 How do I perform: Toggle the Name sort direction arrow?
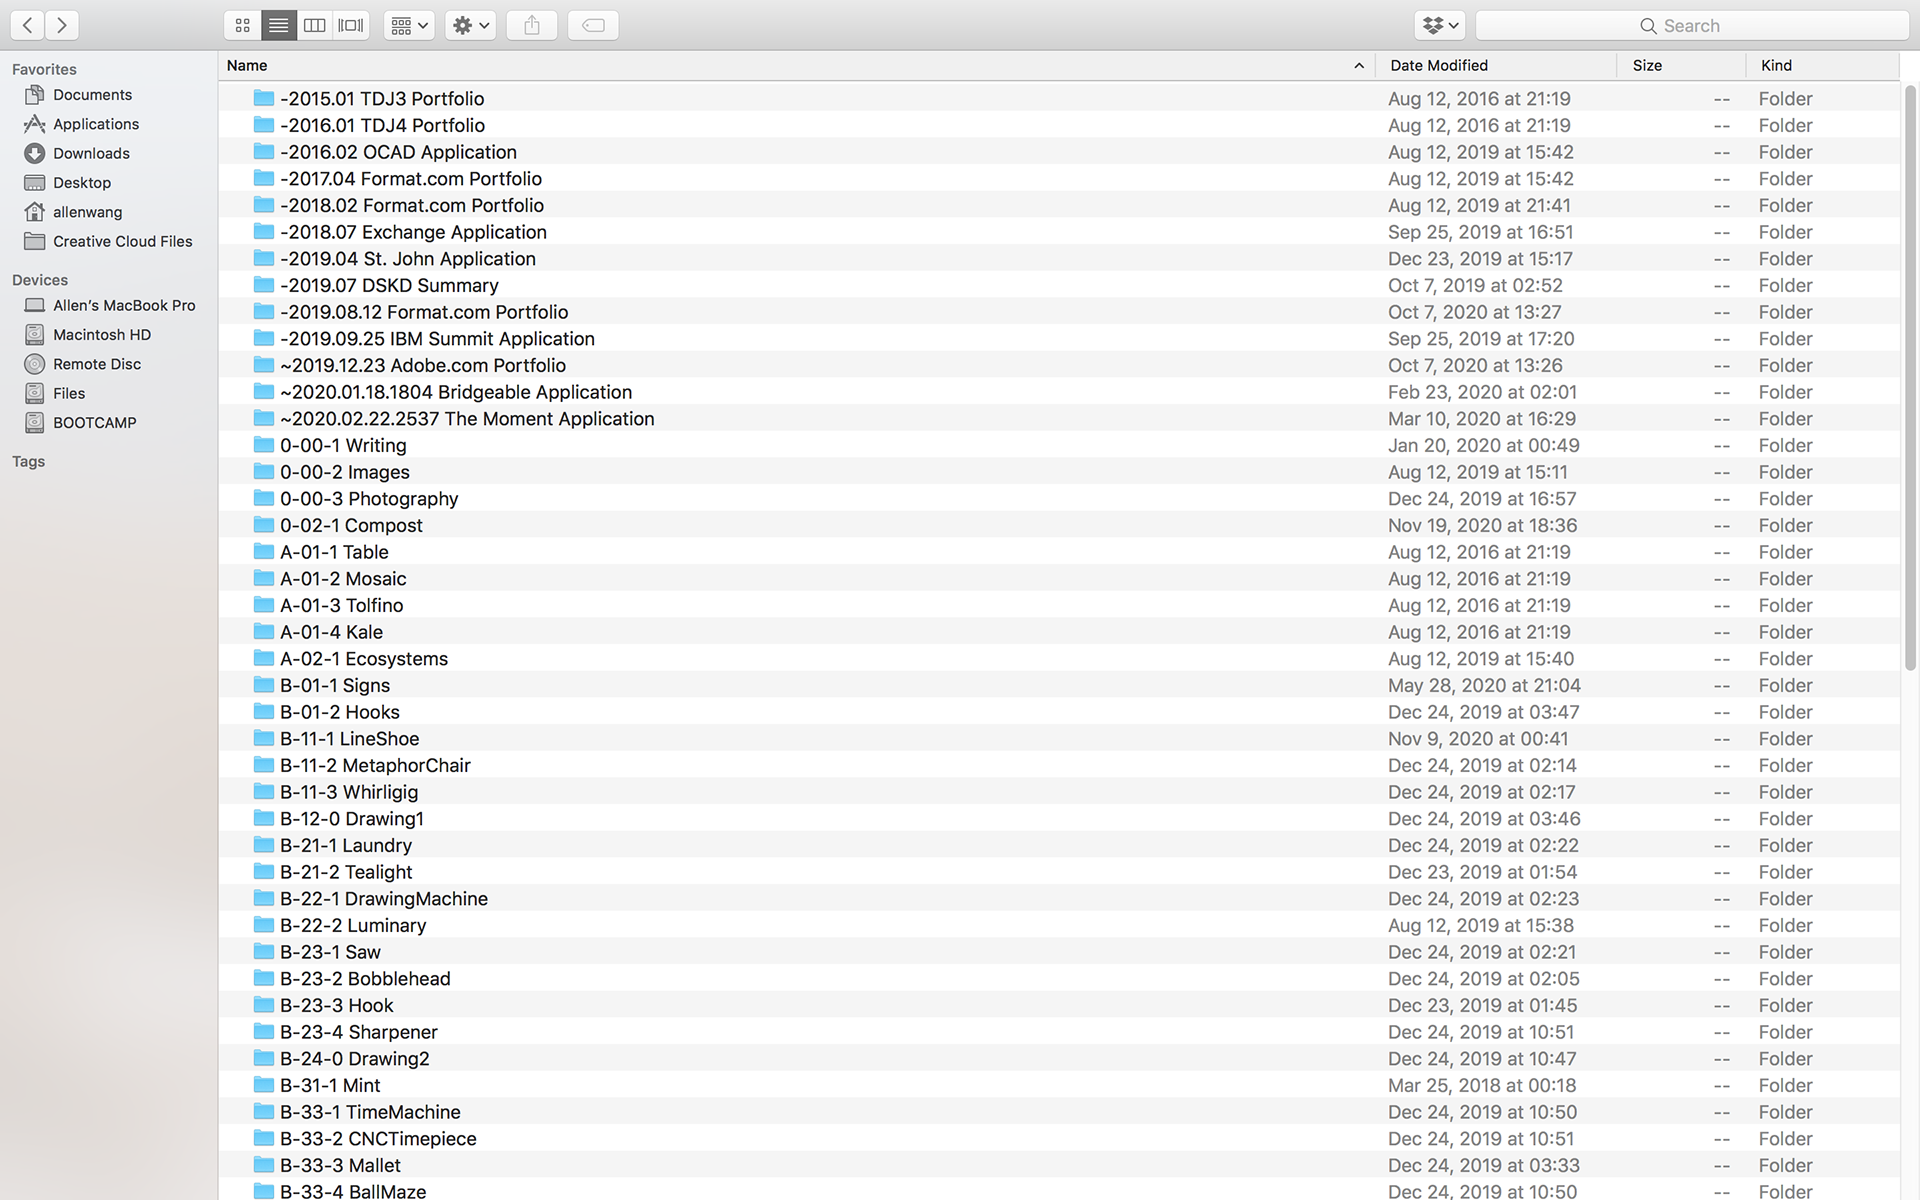pos(1358,66)
